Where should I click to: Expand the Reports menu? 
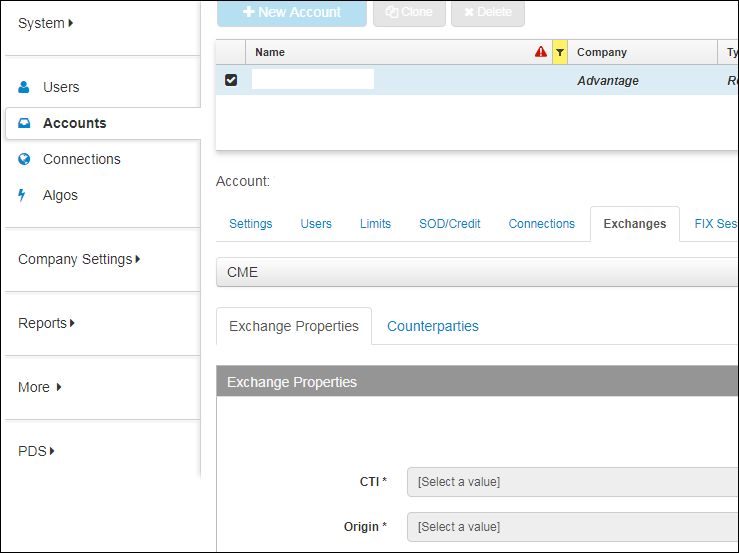[x=46, y=323]
